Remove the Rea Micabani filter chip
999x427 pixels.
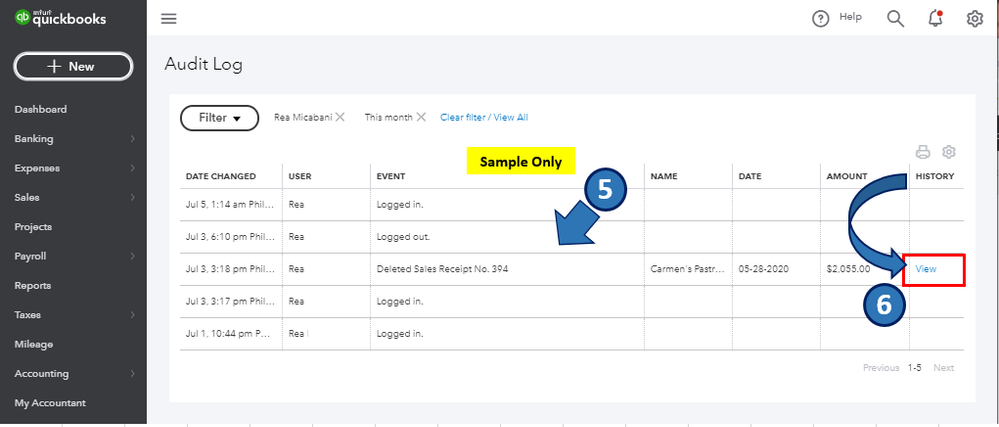click(x=340, y=117)
